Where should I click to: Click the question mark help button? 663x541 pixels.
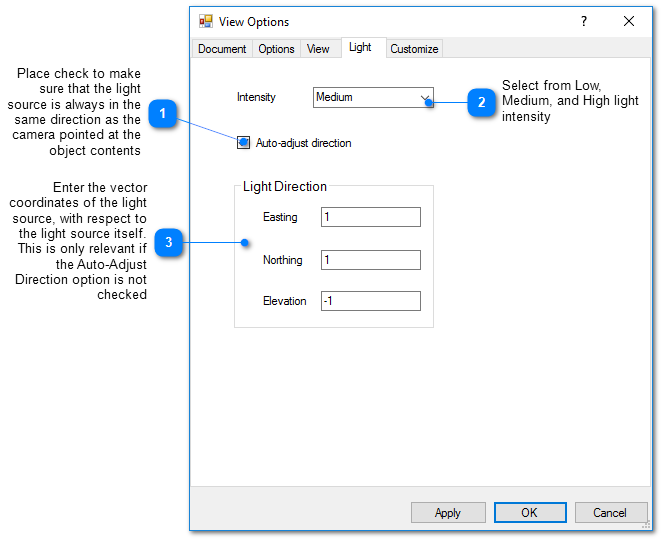coord(584,21)
